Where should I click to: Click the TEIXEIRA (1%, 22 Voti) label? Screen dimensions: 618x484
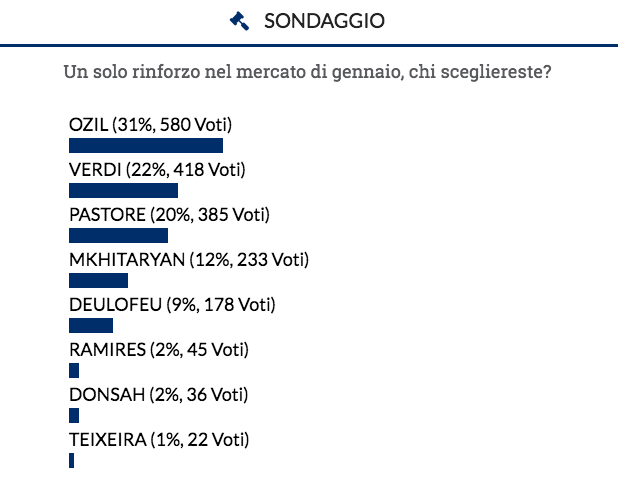[x=158, y=439]
